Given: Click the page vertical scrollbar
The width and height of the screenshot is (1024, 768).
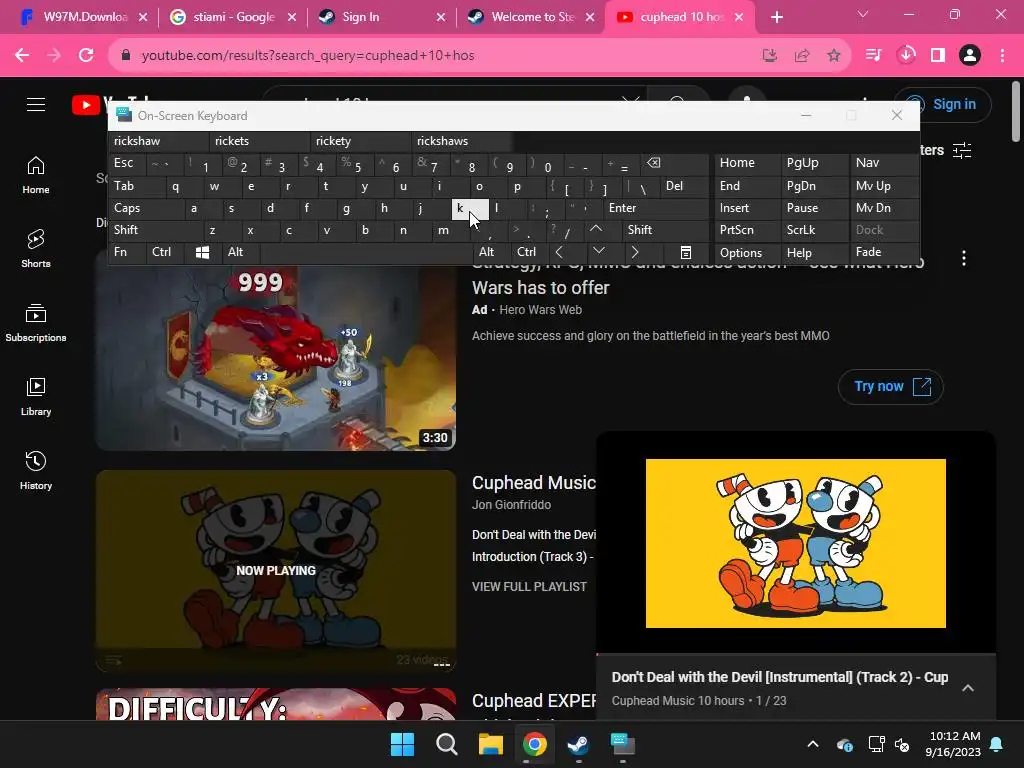Looking at the screenshot, I should 1016,111.
